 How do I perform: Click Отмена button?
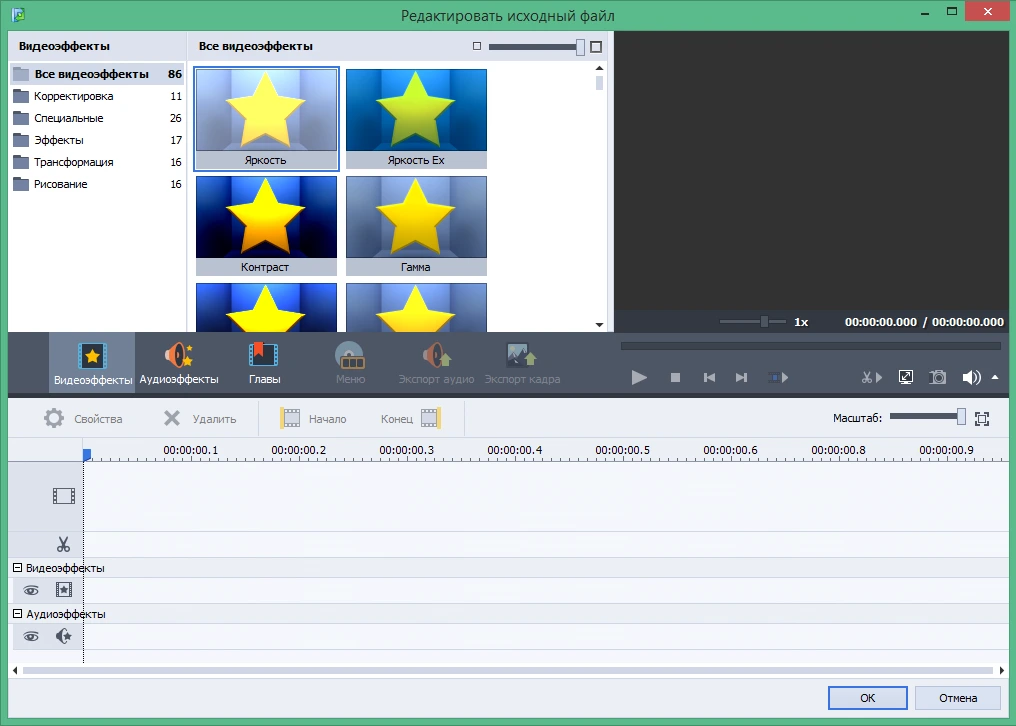point(958,698)
